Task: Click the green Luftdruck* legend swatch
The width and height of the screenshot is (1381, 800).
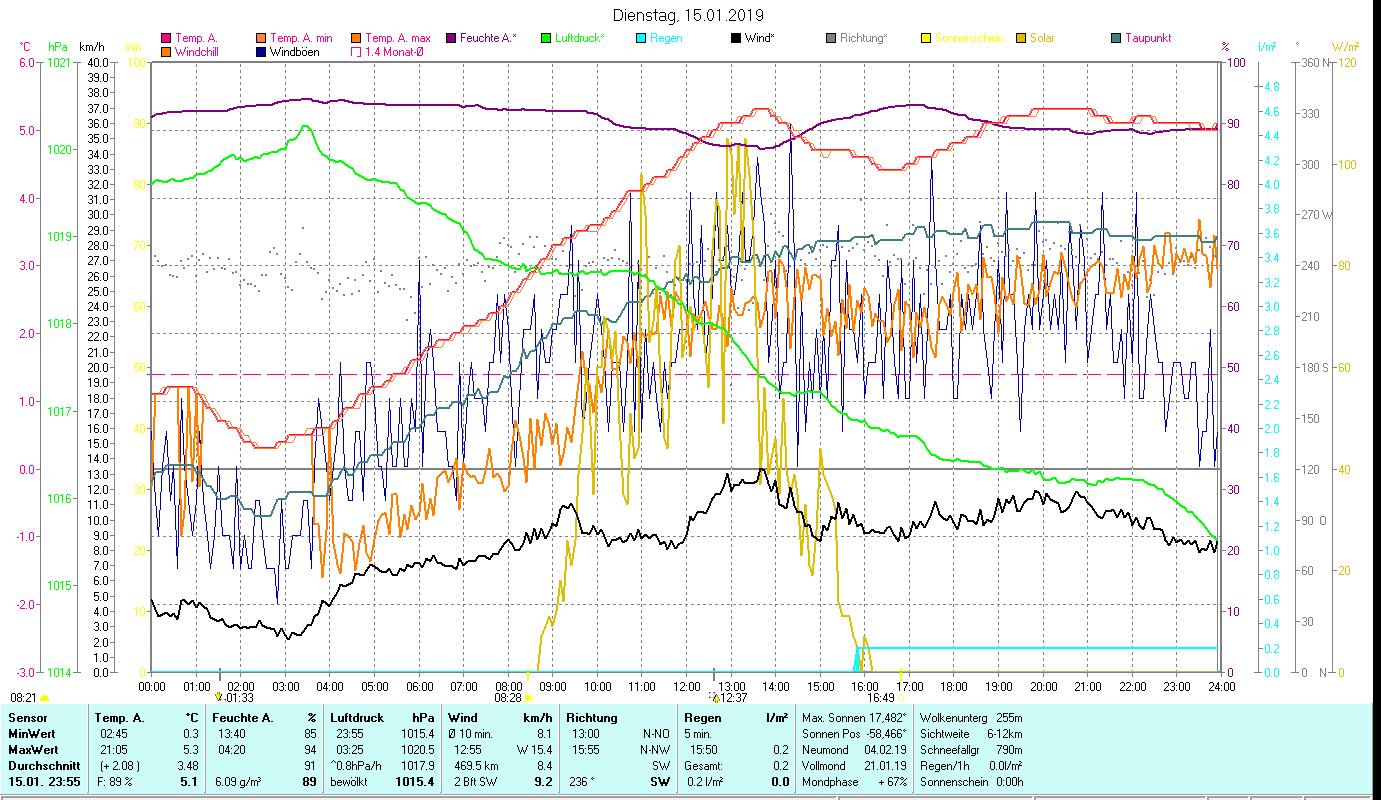Action: (546, 38)
